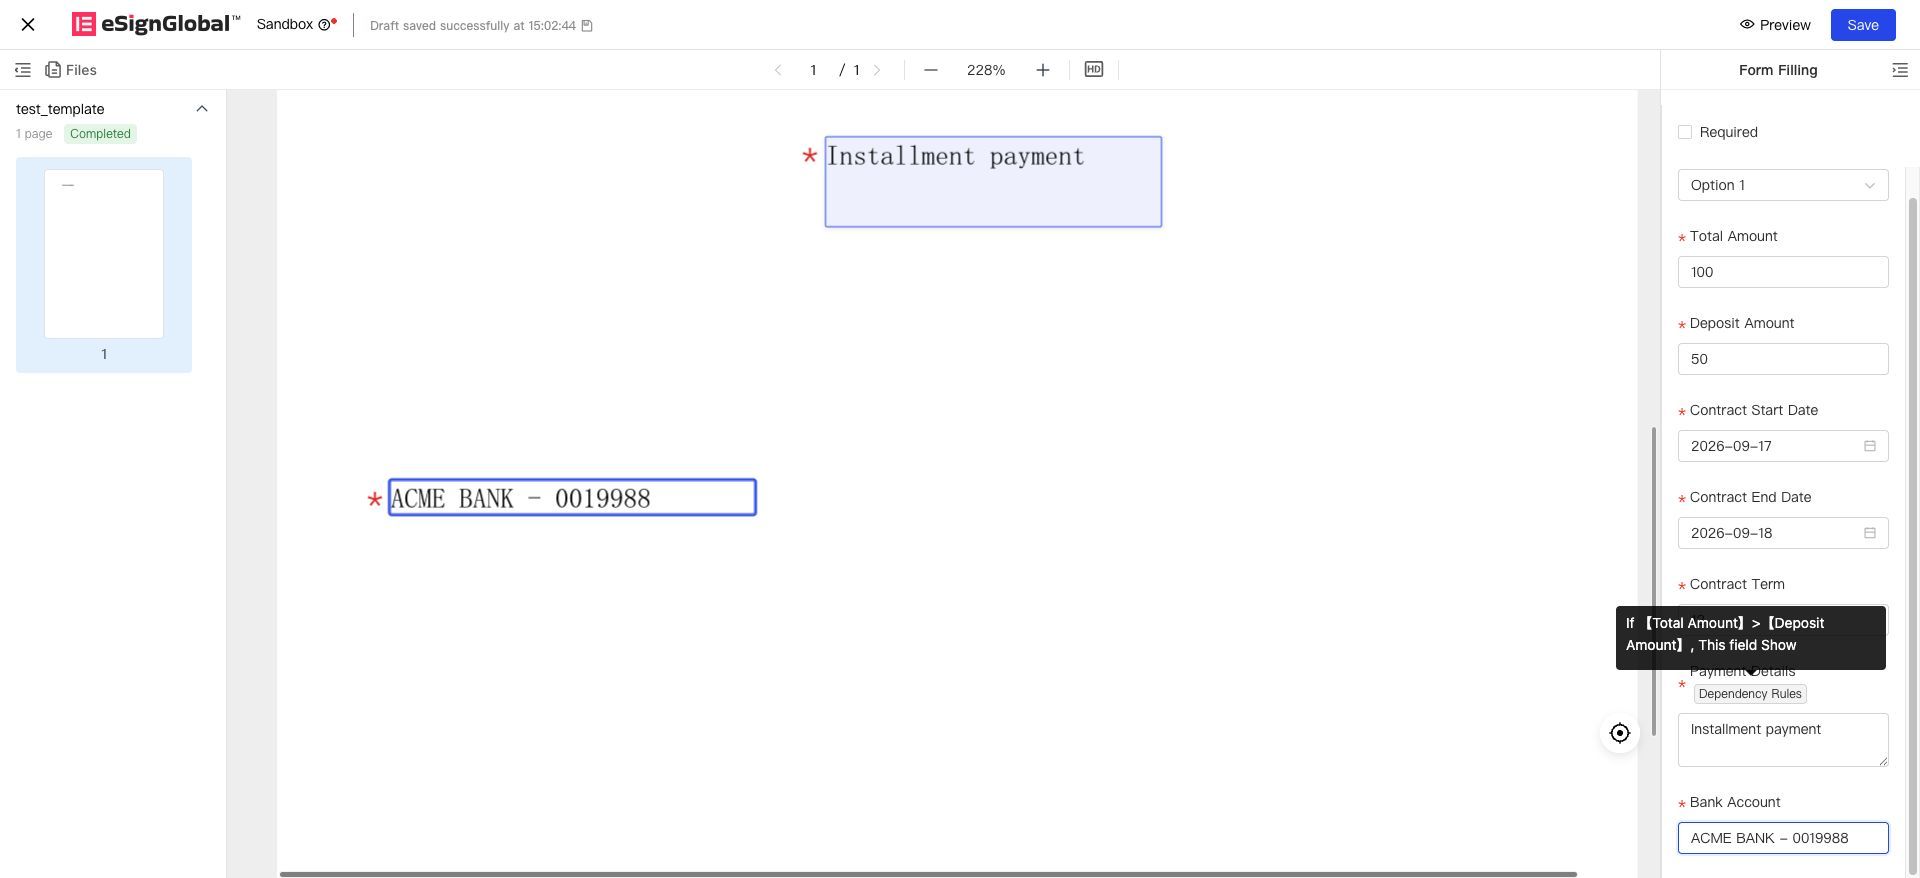Click the locate field target icon
Screen dimensions: 1920x878
point(1620,733)
